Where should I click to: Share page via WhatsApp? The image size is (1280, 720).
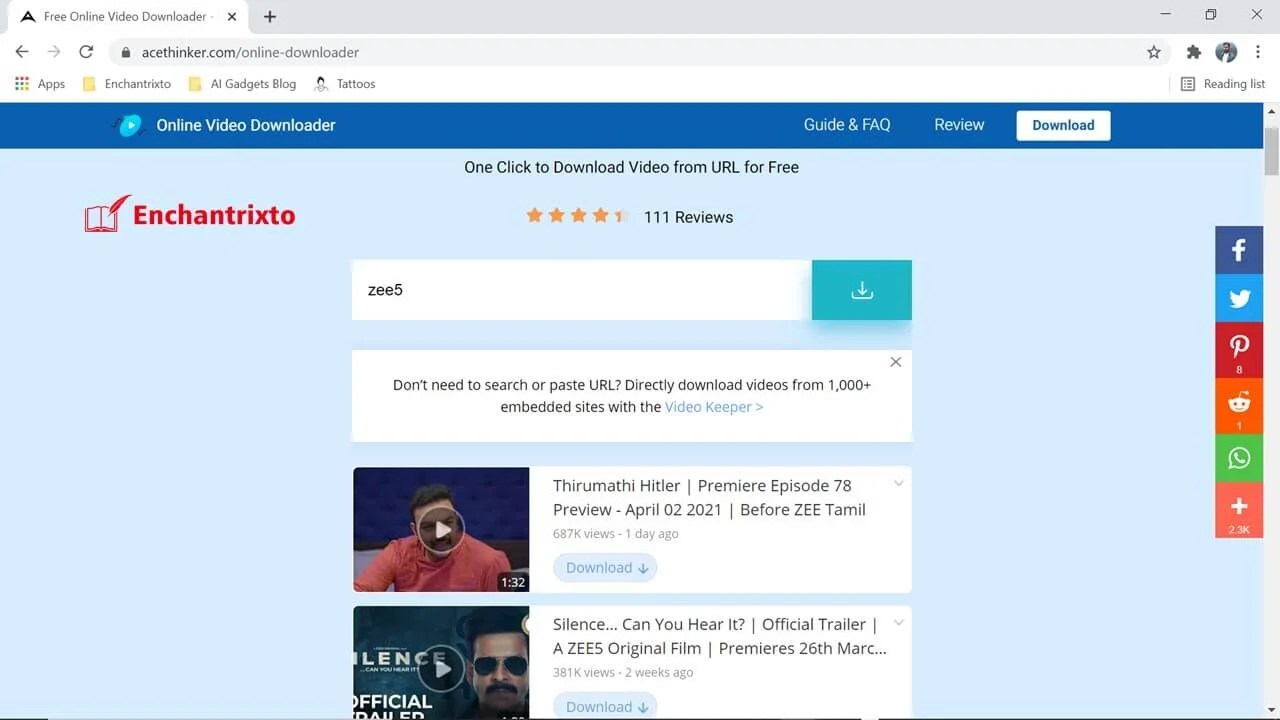(x=1239, y=458)
